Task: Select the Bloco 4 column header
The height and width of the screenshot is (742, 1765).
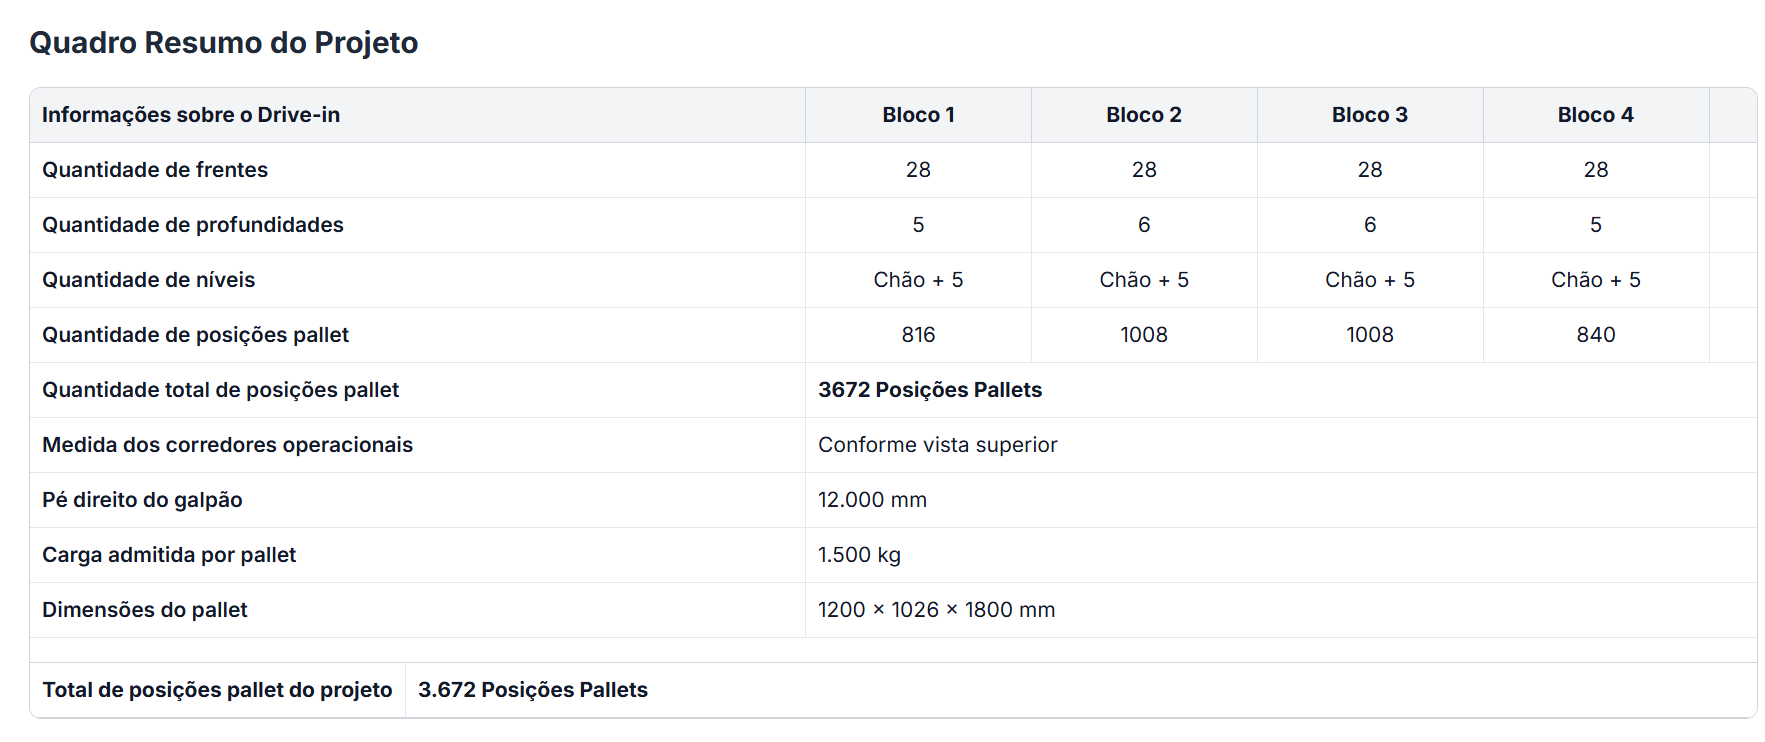Action: pos(1595,115)
